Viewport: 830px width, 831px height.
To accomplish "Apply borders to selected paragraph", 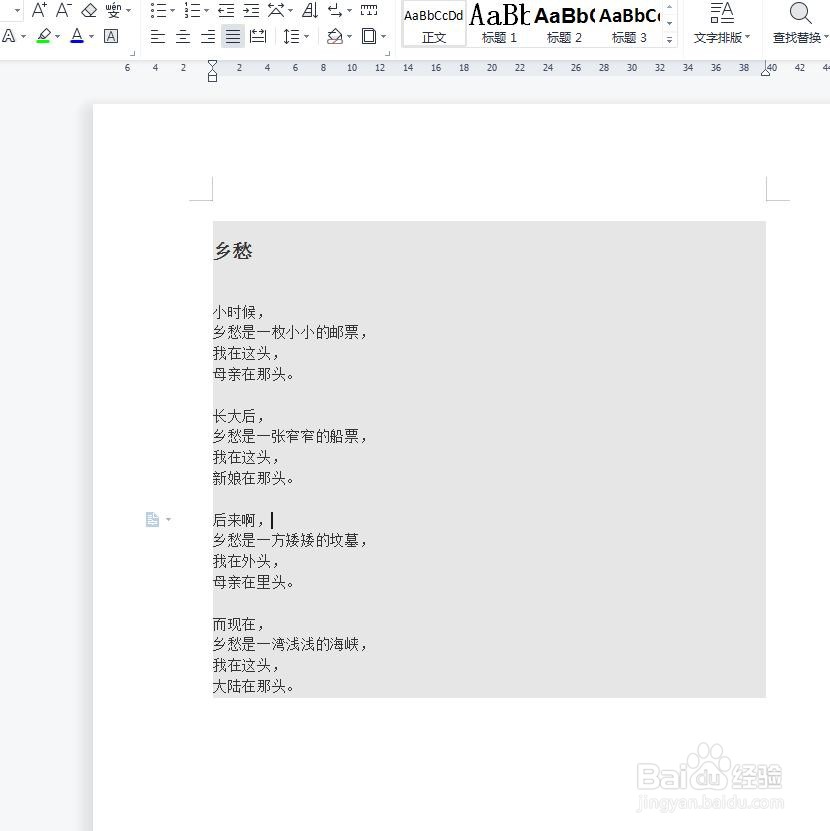I will [369, 36].
